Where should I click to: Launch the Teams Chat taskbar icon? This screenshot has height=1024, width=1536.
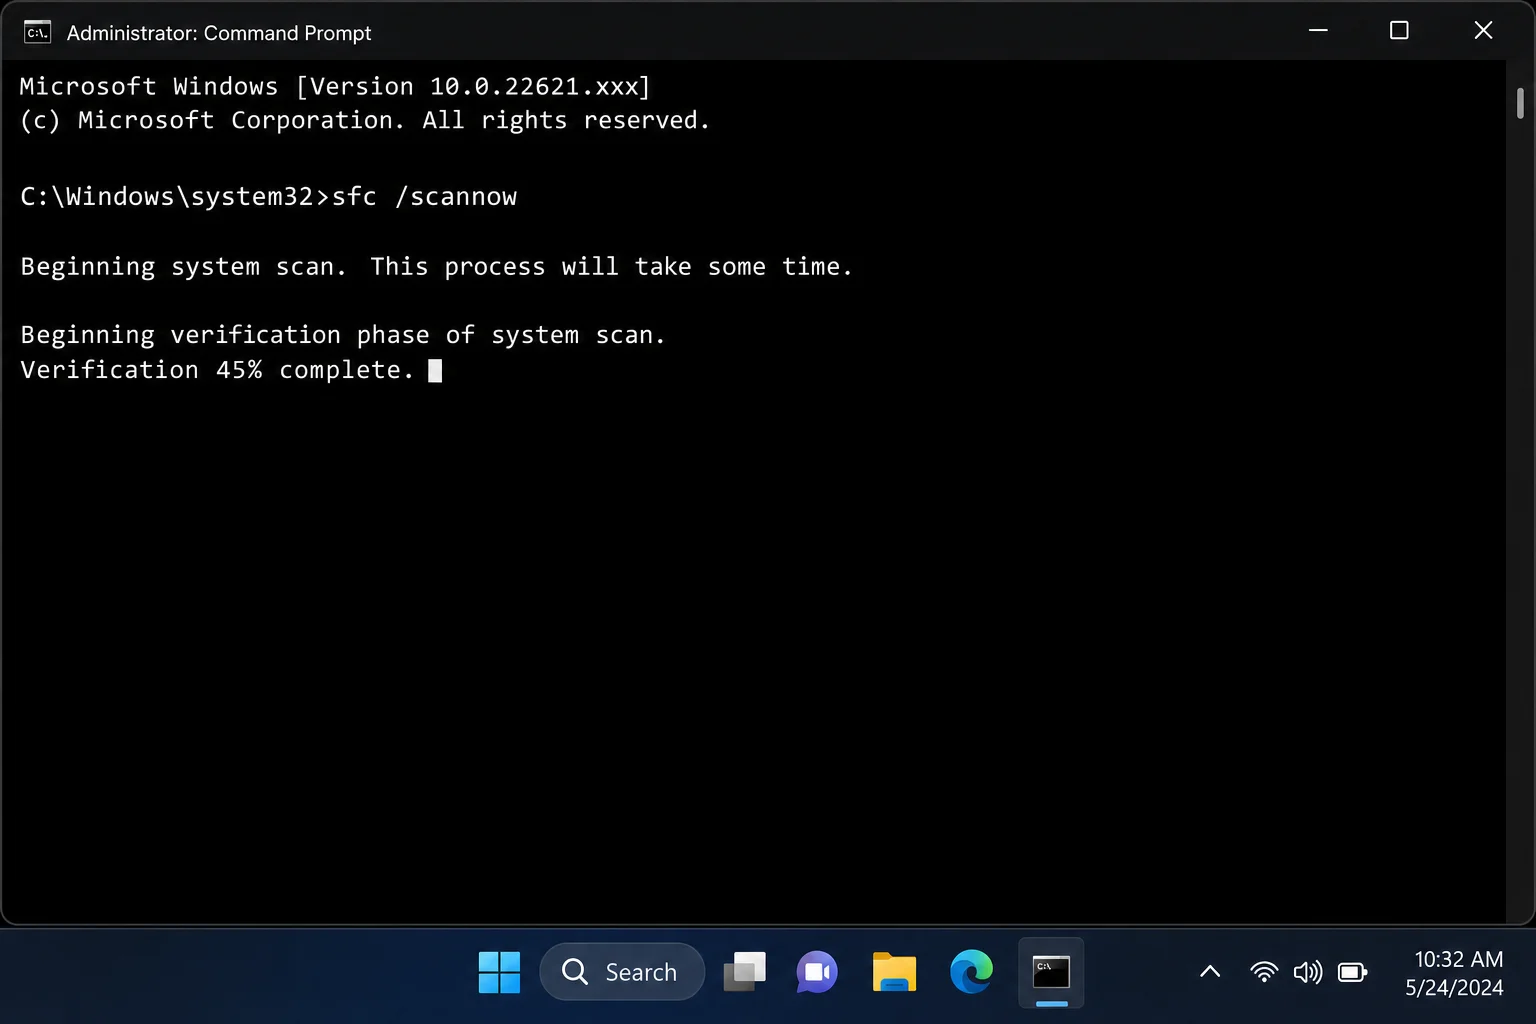817,972
